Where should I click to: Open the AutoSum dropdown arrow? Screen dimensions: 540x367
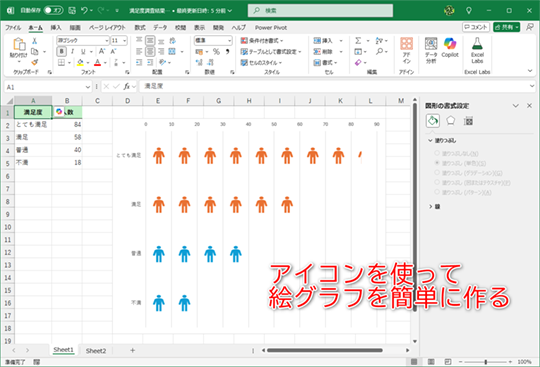[368, 41]
